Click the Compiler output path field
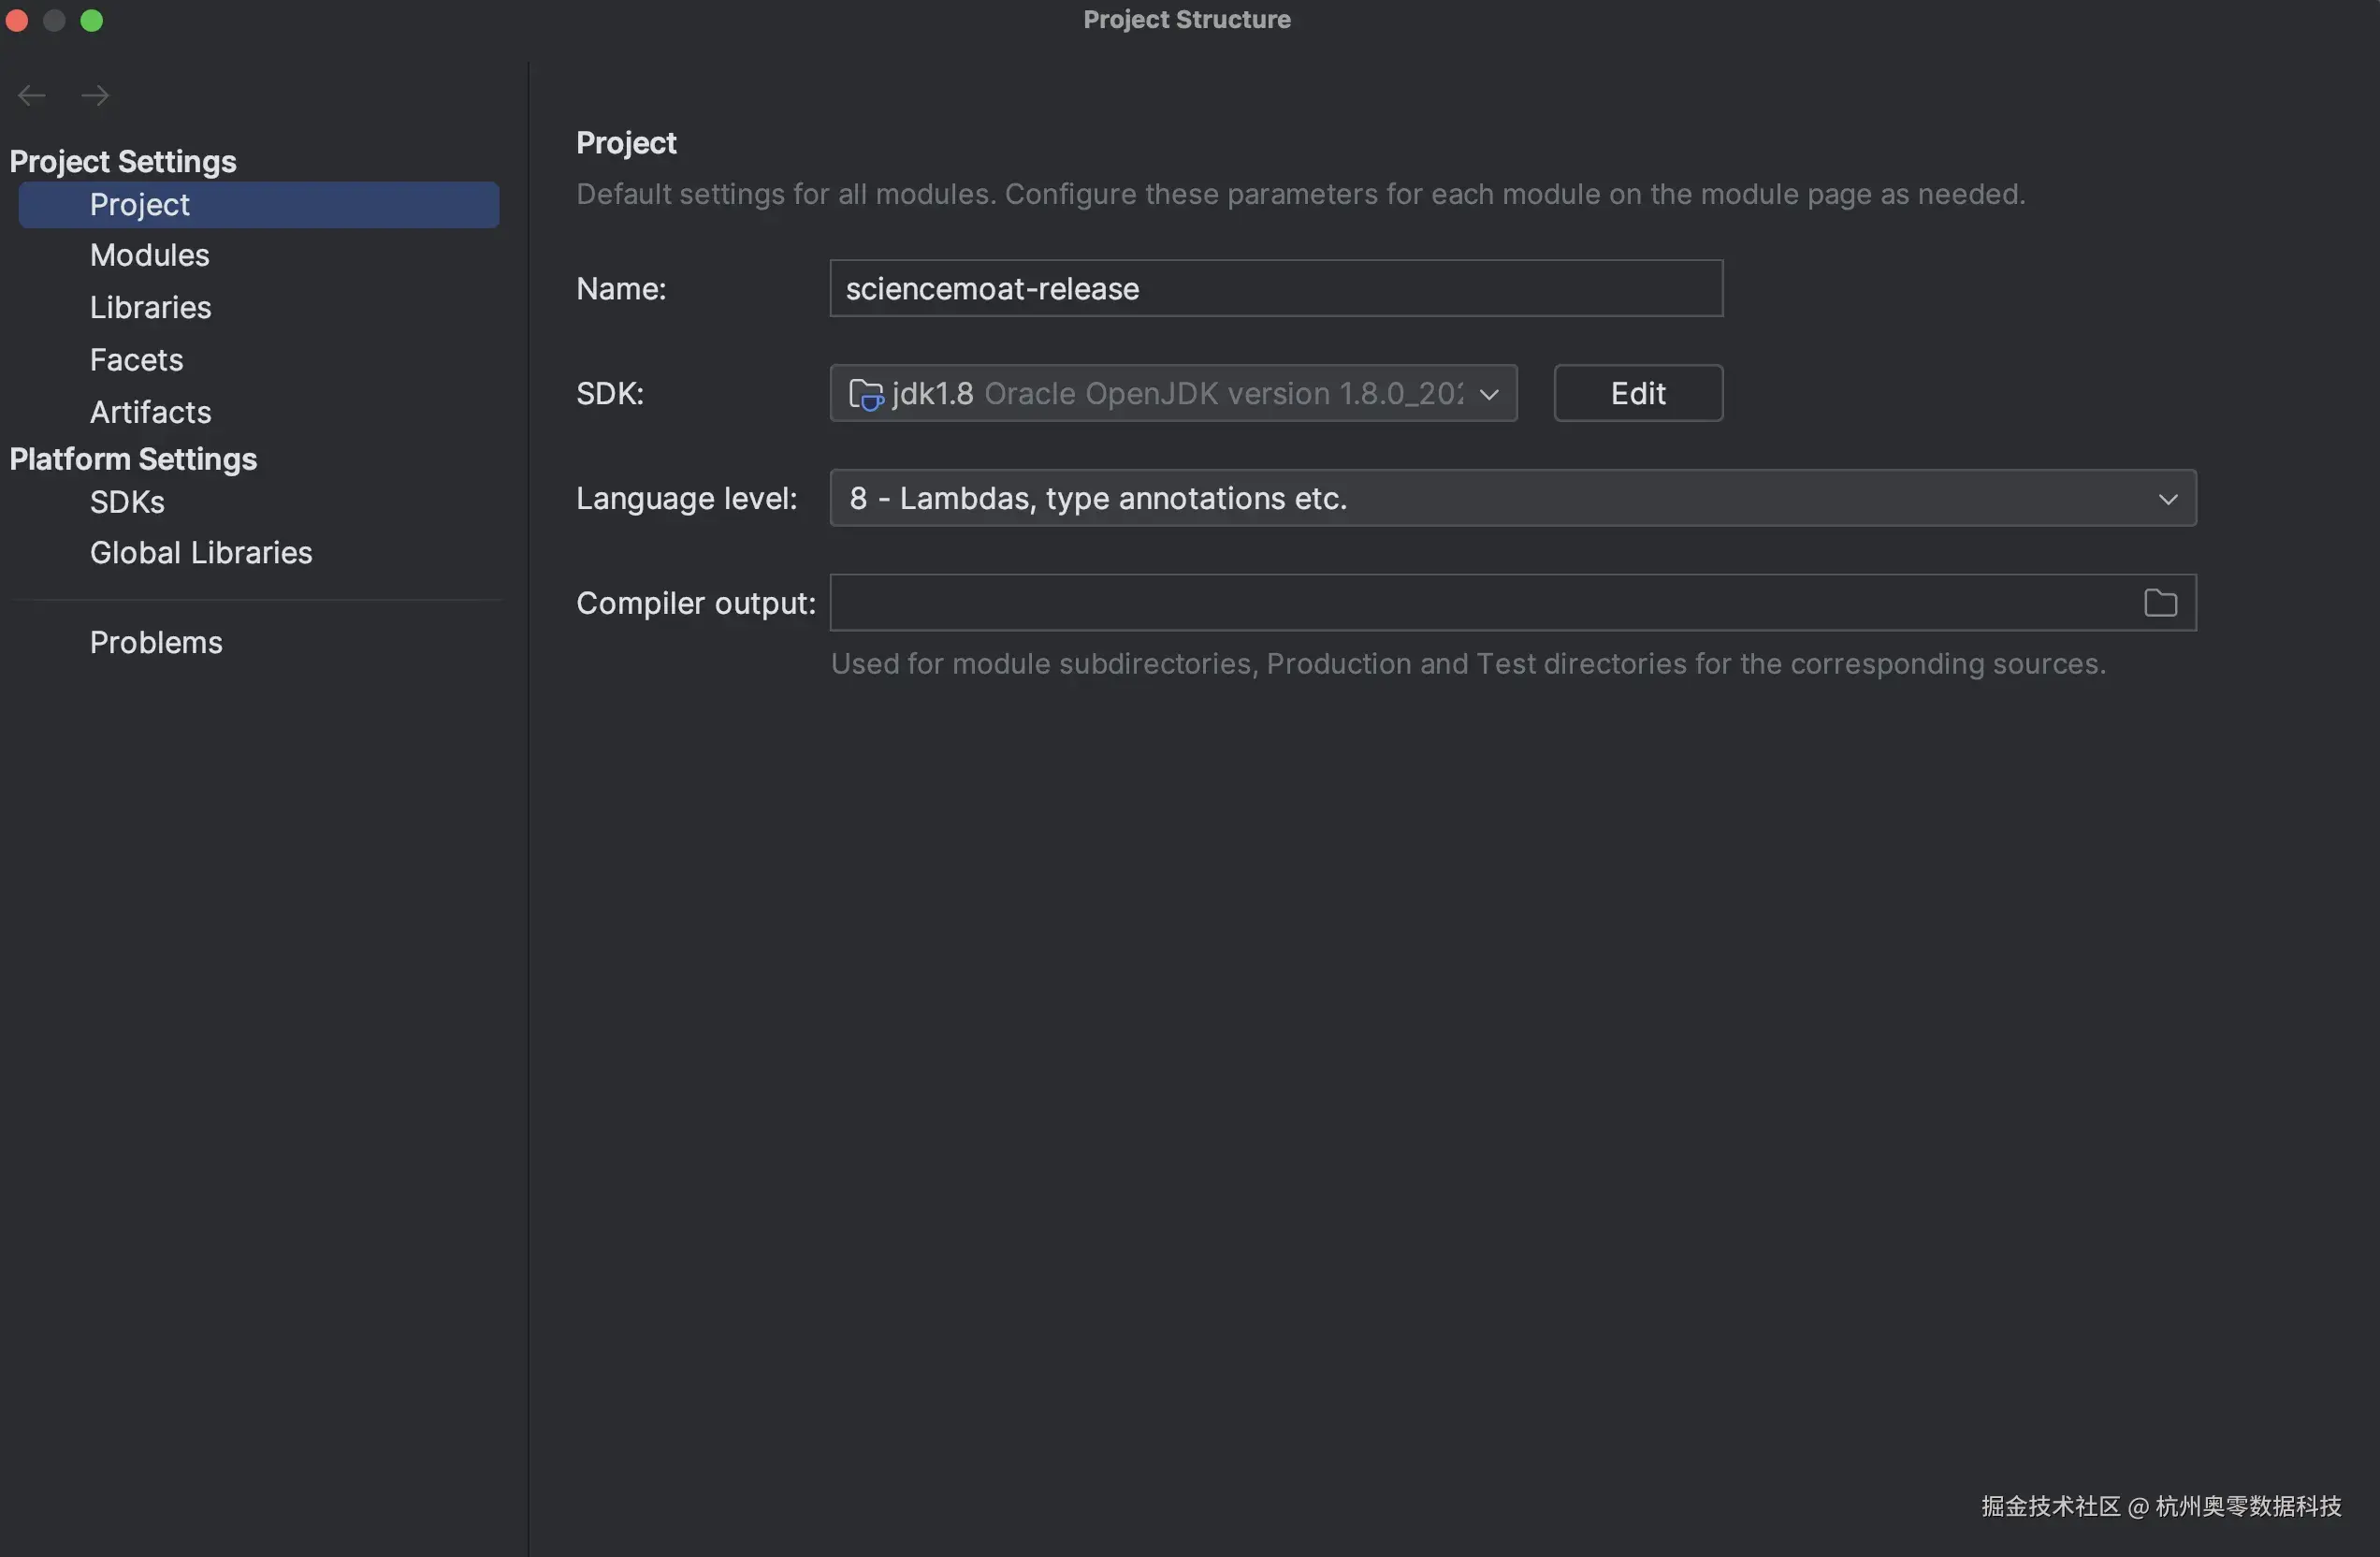The image size is (2380, 1557). [1480, 603]
